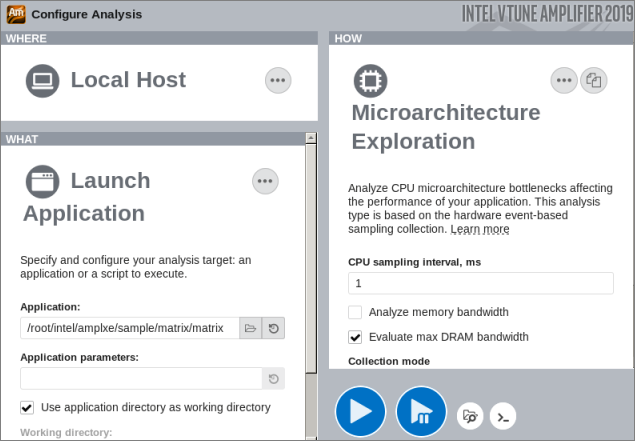Open the search binaries folder icon
The width and height of the screenshot is (635, 441).
pyautogui.click(x=470, y=414)
